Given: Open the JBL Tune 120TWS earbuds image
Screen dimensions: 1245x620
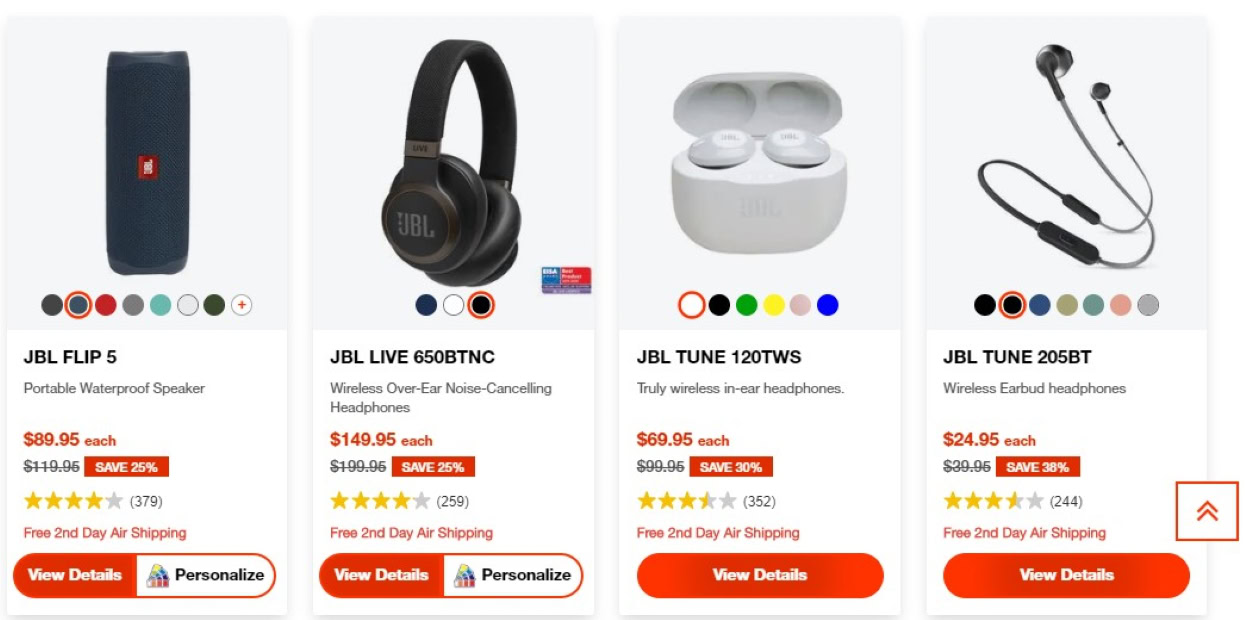Looking at the screenshot, I should [760, 160].
